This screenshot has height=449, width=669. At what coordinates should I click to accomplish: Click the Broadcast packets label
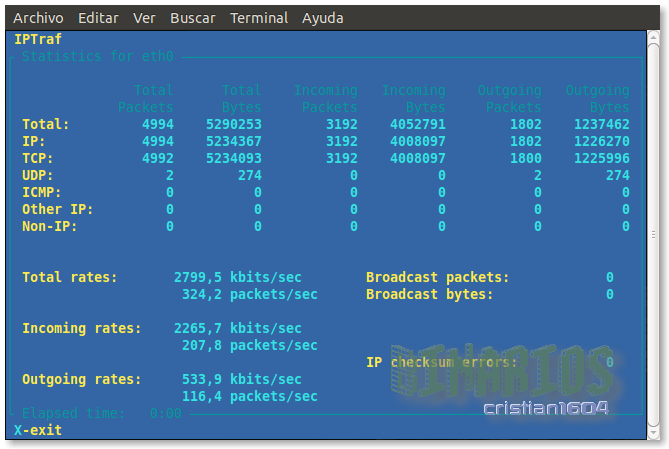pyautogui.click(x=437, y=277)
